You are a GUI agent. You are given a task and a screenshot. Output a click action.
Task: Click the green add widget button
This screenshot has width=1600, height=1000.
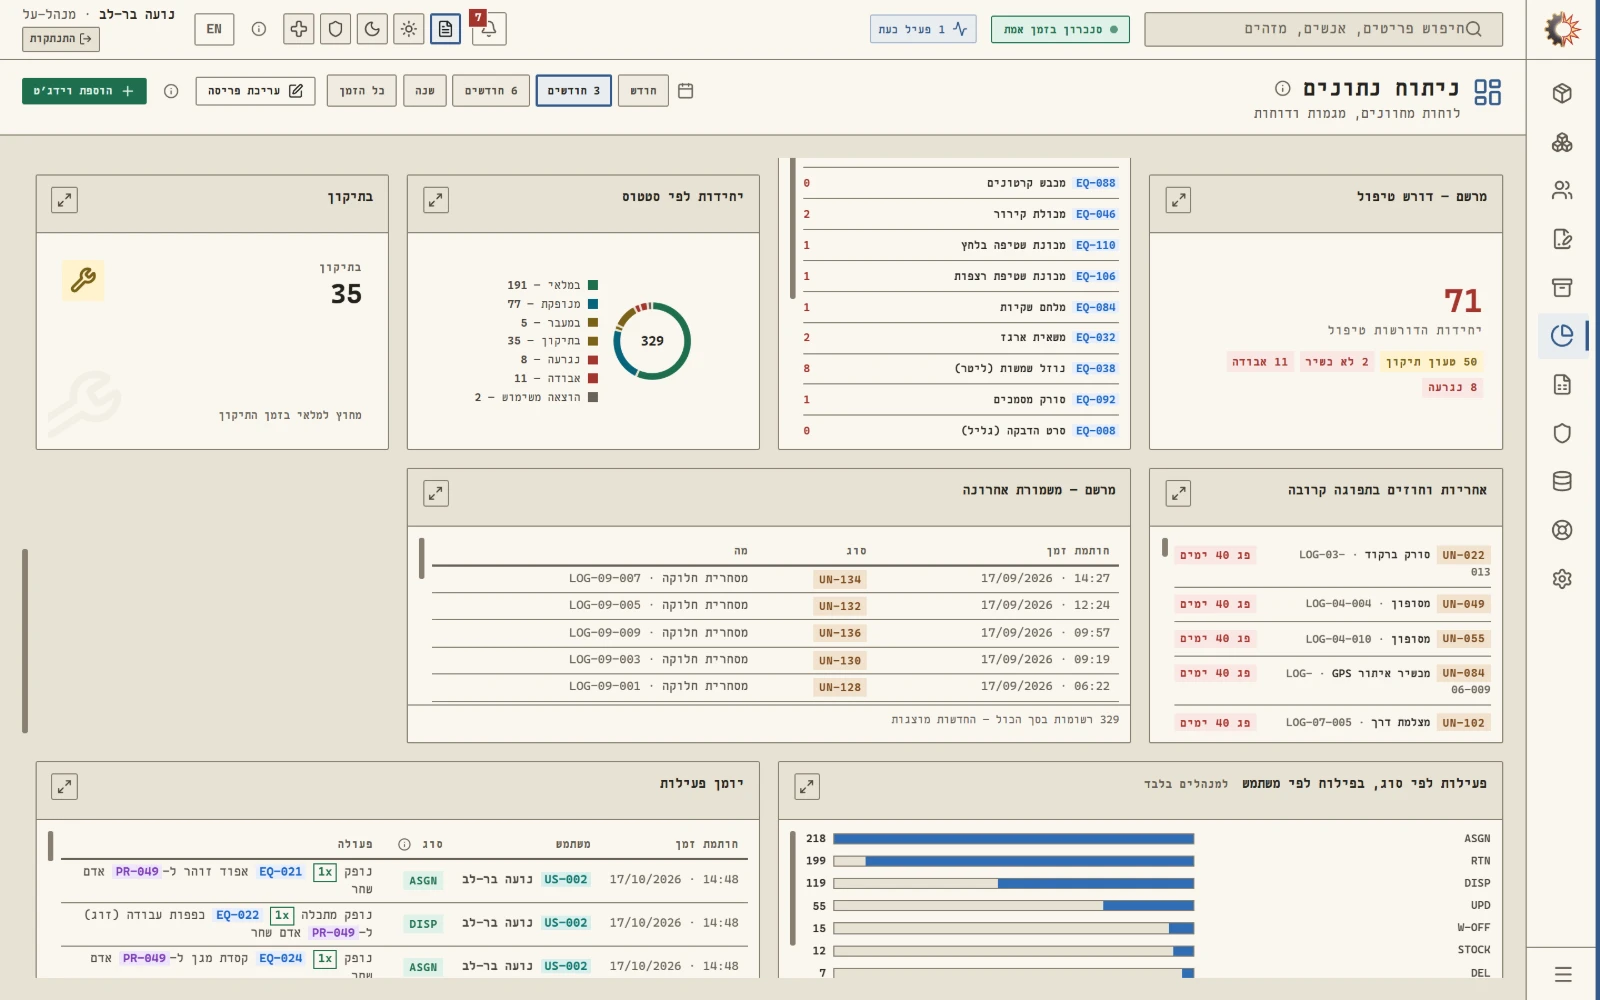(84, 91)
